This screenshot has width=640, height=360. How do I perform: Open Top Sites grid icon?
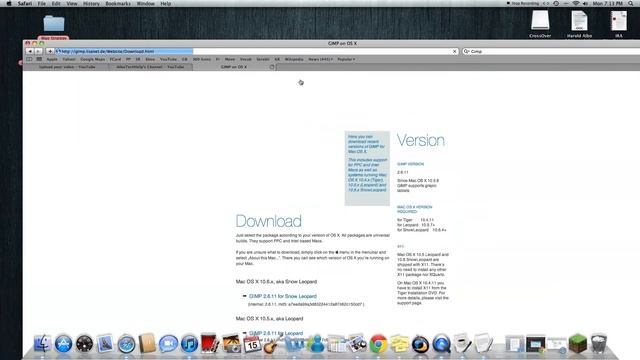pos(39,59)
